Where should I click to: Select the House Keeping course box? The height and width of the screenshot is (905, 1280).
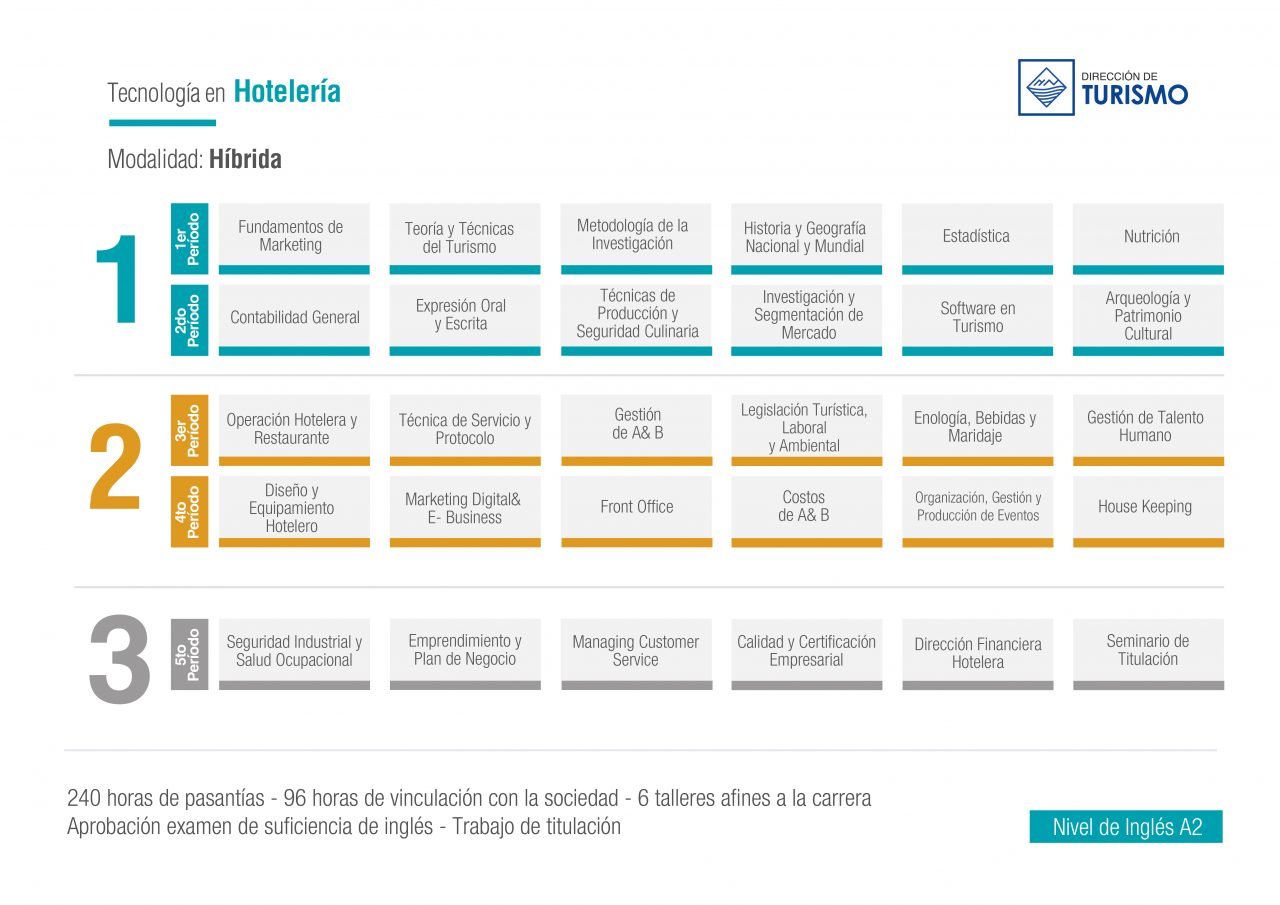[1147, 508]
